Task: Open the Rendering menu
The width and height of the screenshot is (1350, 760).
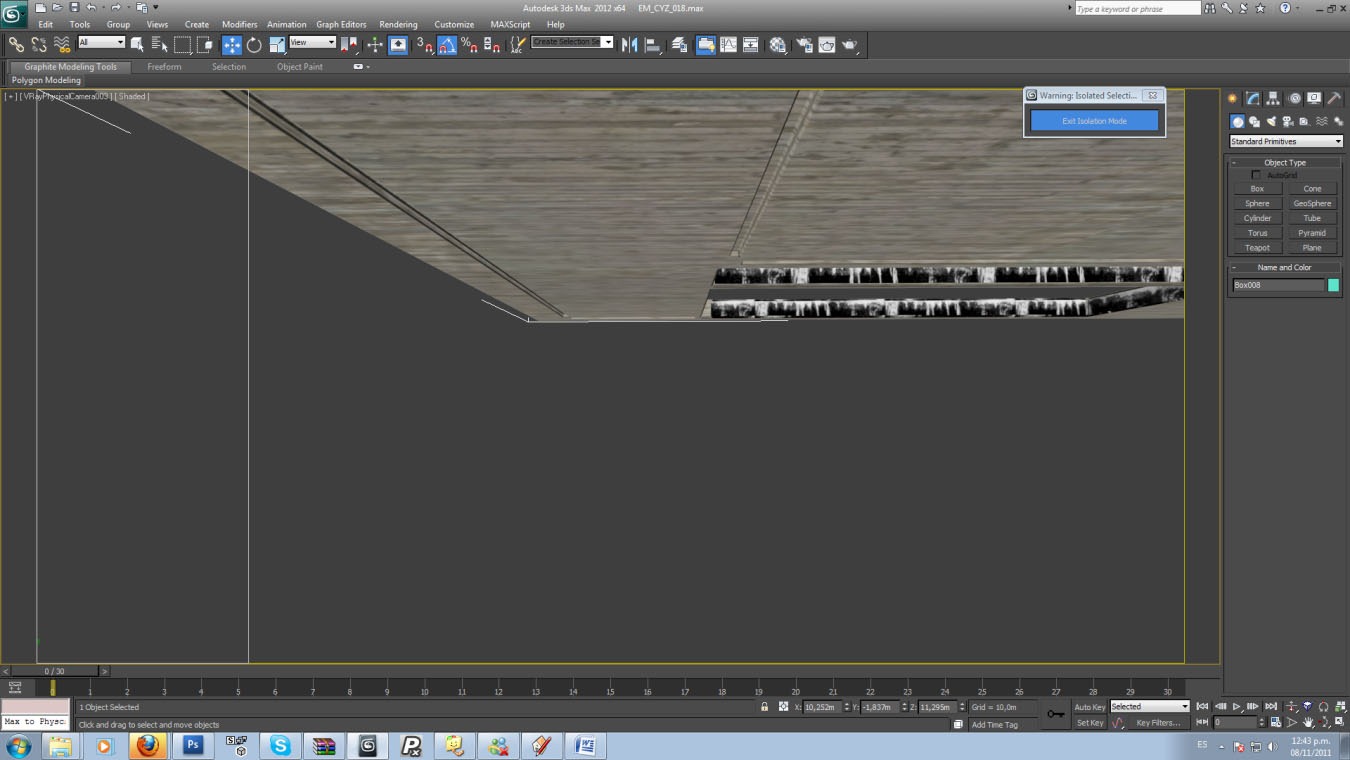Action: point(398,24)
